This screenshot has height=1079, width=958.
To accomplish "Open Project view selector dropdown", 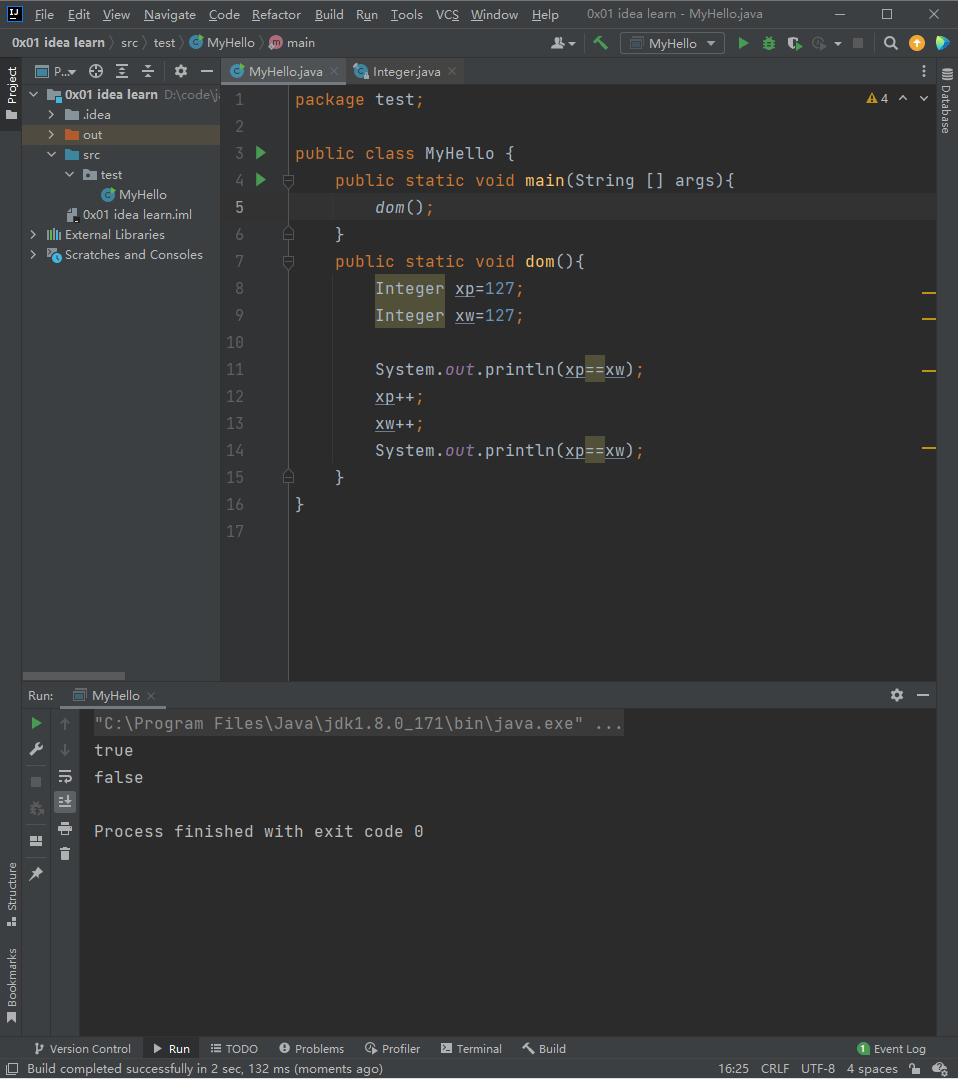I will point(56,71).
